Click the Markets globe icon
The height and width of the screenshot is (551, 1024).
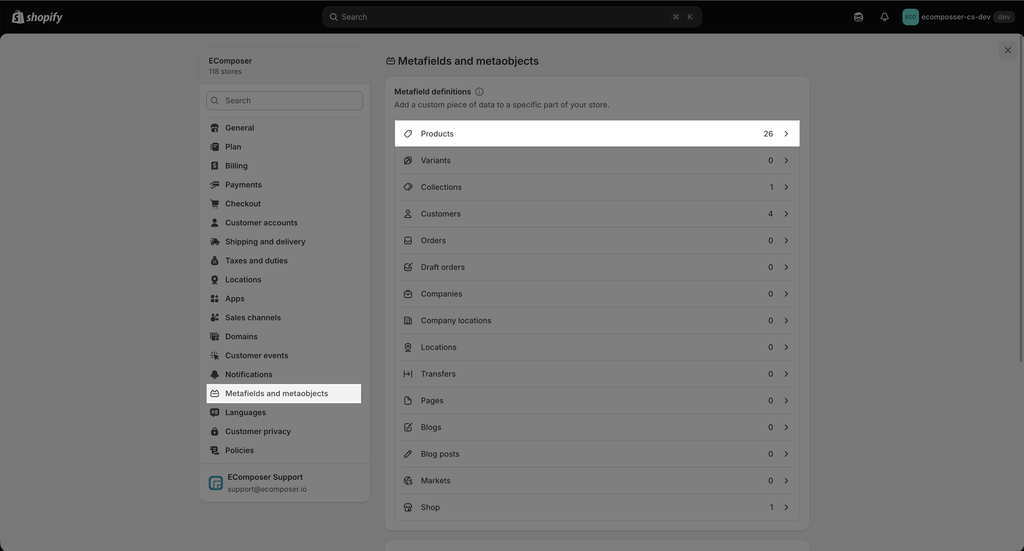tap(408, 480)
